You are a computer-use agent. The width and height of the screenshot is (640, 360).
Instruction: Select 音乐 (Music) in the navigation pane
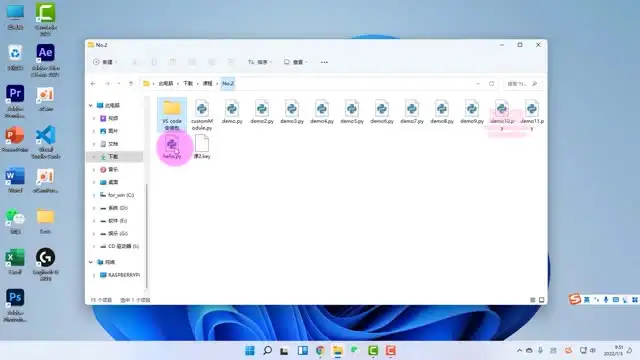click(x=114, y=169)
